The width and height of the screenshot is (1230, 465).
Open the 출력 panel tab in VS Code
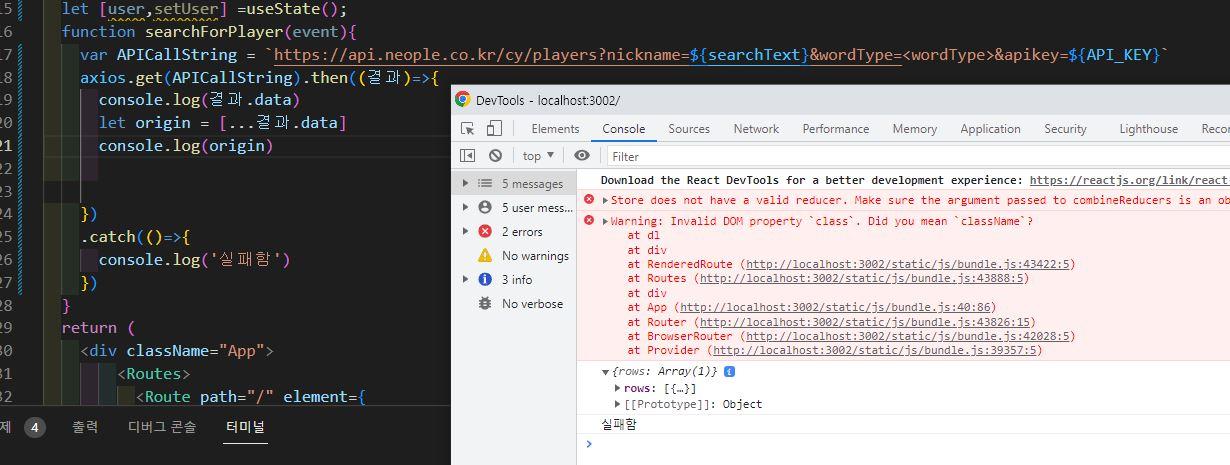click(x=85, y=427)
